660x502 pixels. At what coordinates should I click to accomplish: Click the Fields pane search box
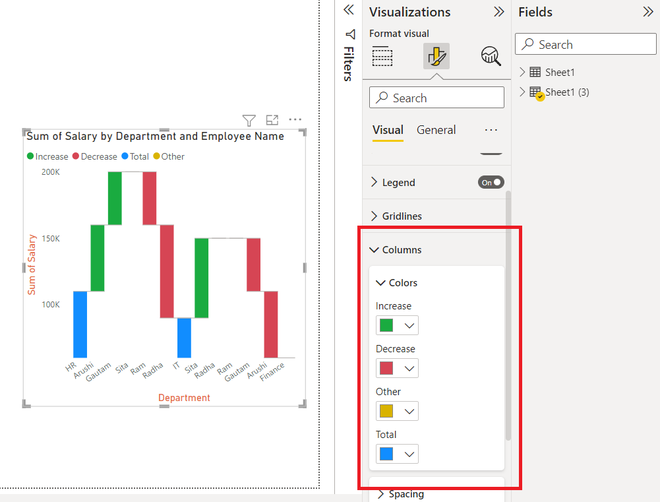(585, 44)
